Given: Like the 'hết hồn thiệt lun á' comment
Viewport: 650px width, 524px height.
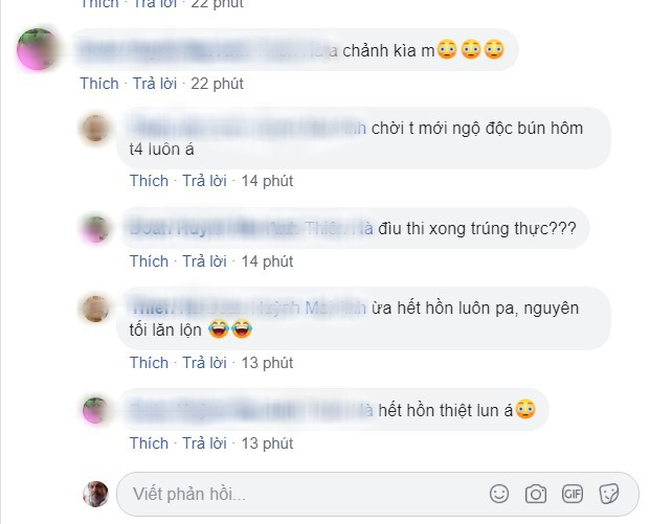Looking at the screenshot, I should (x=149, y=444).
